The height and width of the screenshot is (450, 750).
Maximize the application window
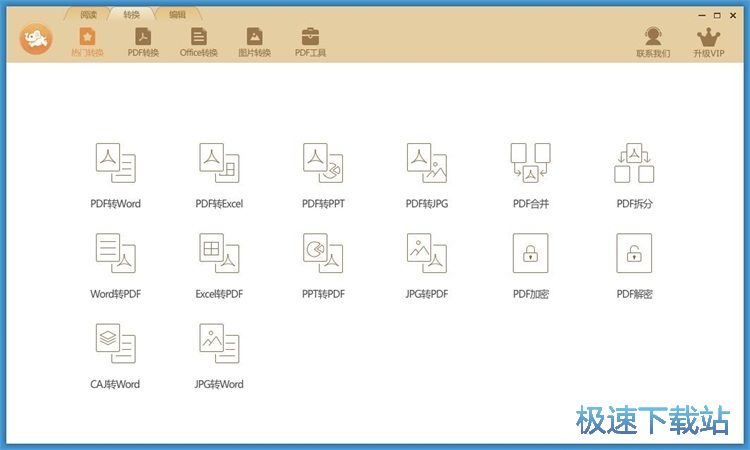[x=717, y=15]
